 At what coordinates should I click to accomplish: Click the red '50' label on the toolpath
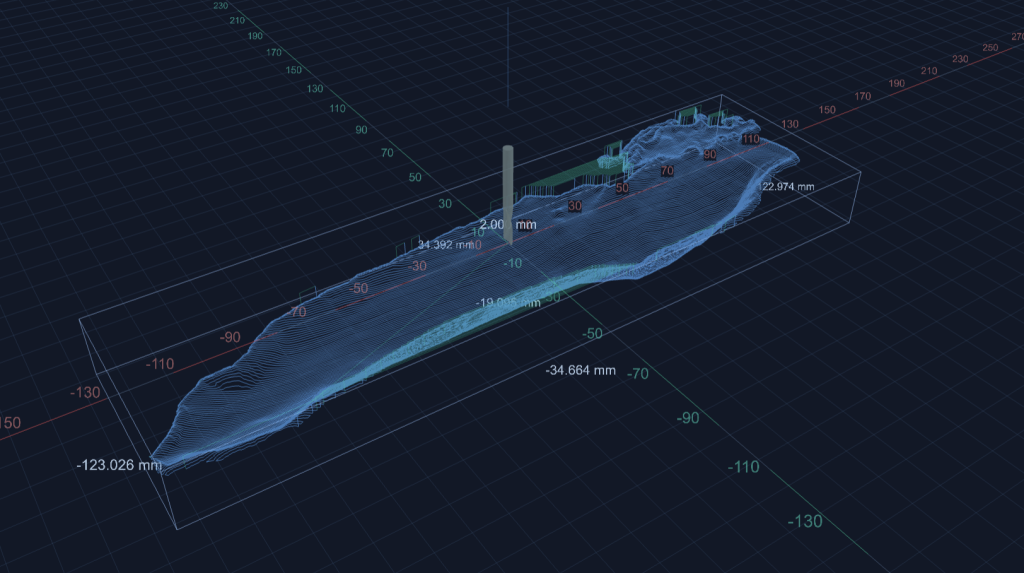(622, 188)
